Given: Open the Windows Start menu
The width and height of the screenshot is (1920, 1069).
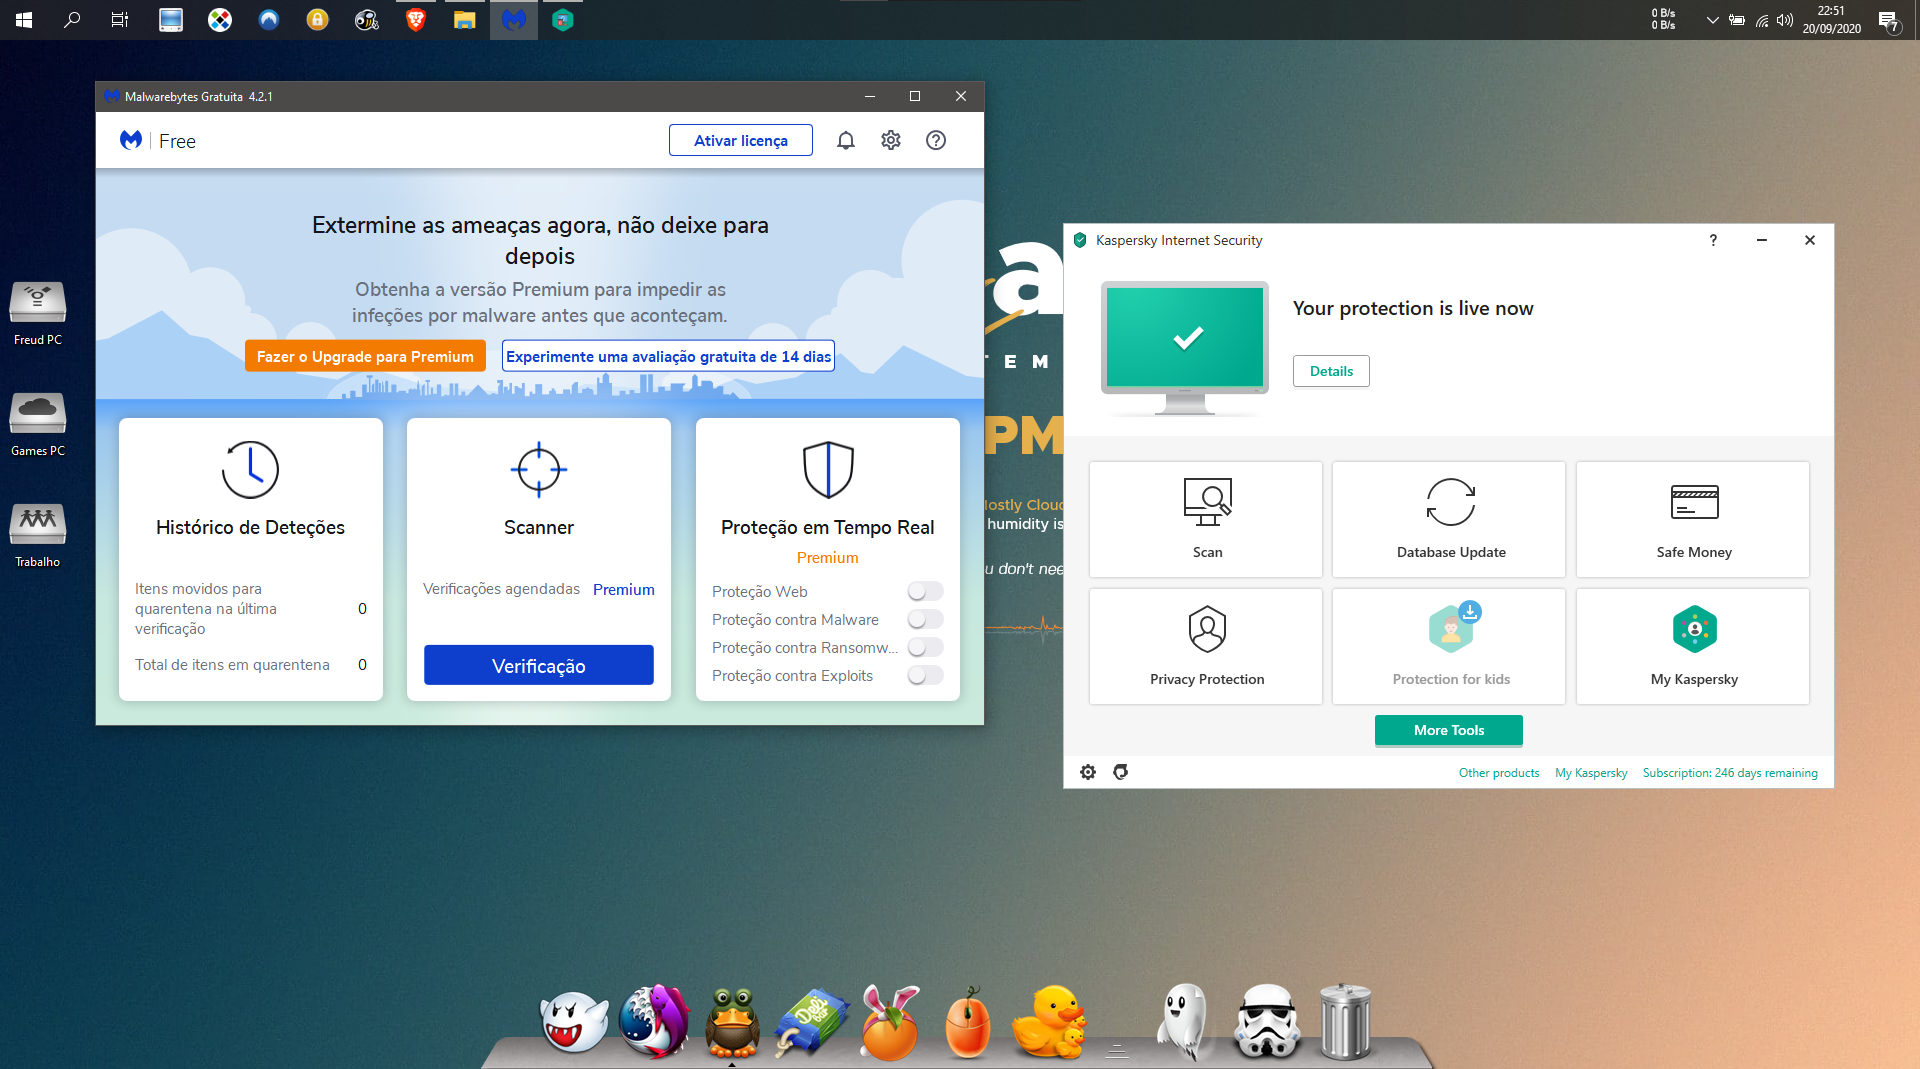Looking at the screenshot, I should tap(24, 20).
